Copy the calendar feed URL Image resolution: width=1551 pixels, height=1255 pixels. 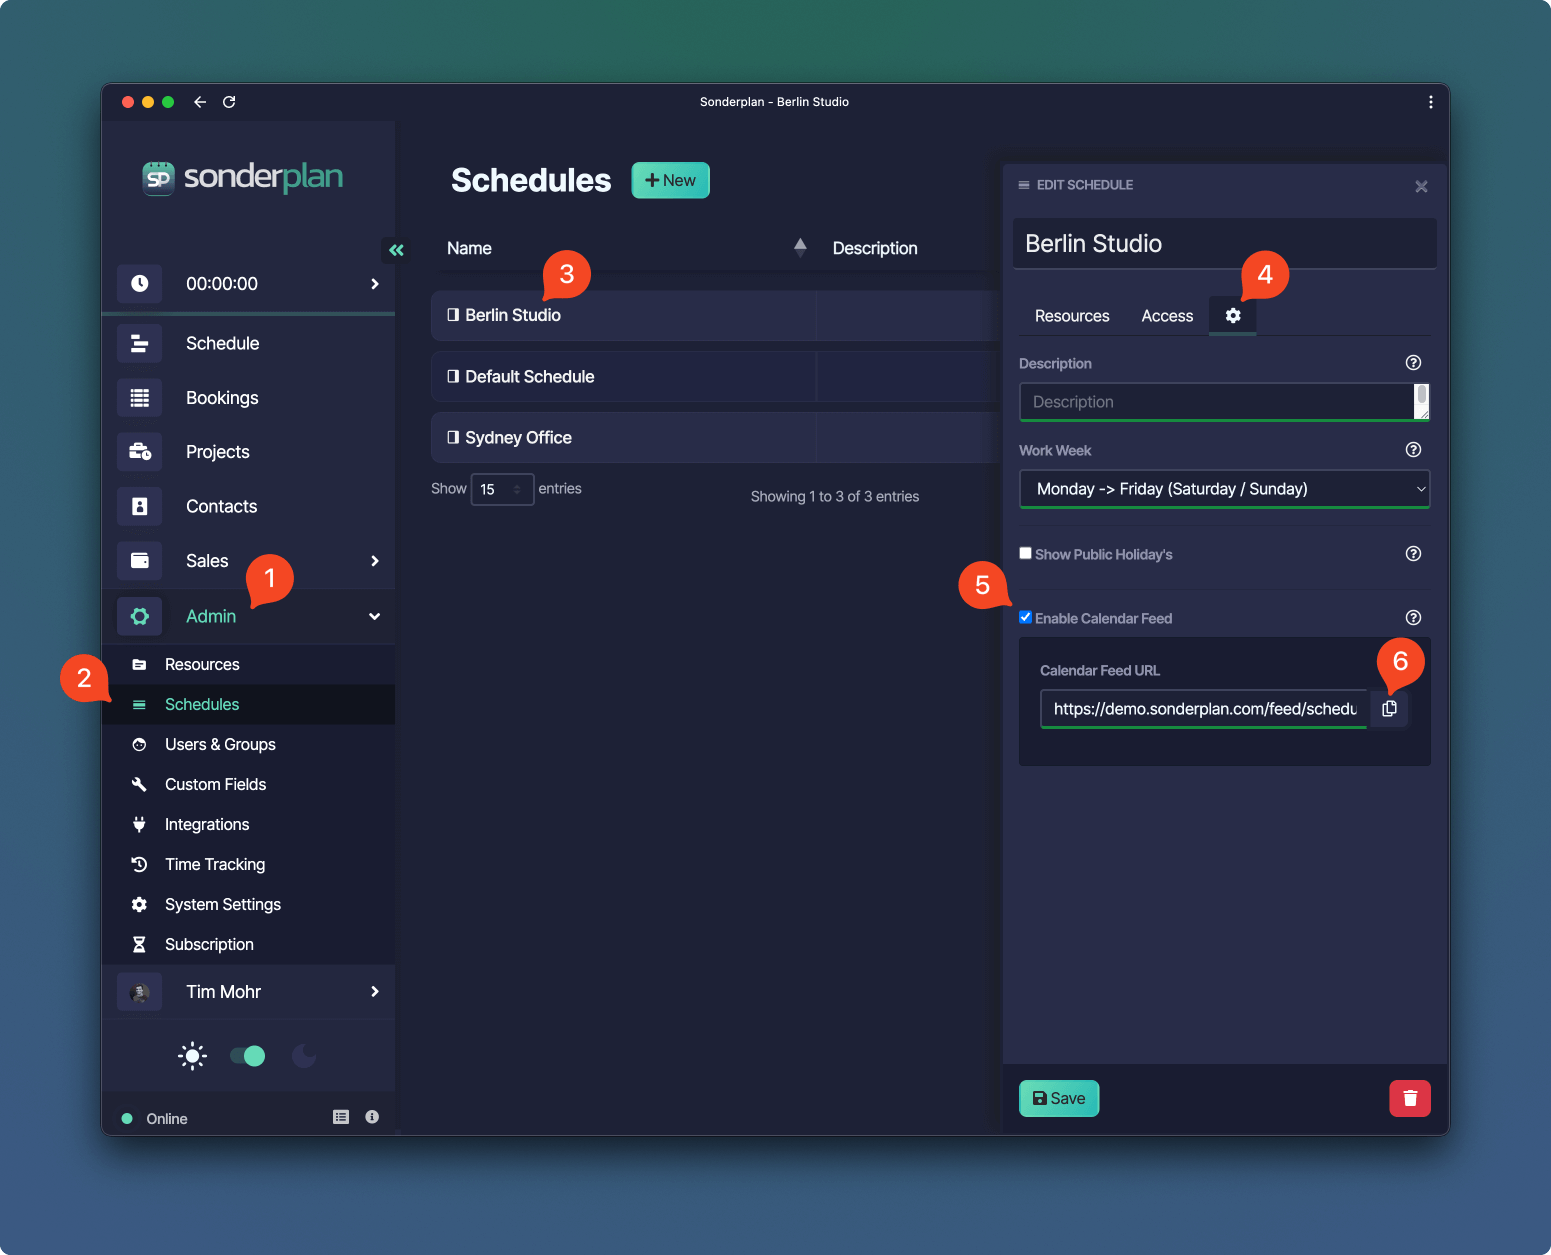(x=1389, y=709)
